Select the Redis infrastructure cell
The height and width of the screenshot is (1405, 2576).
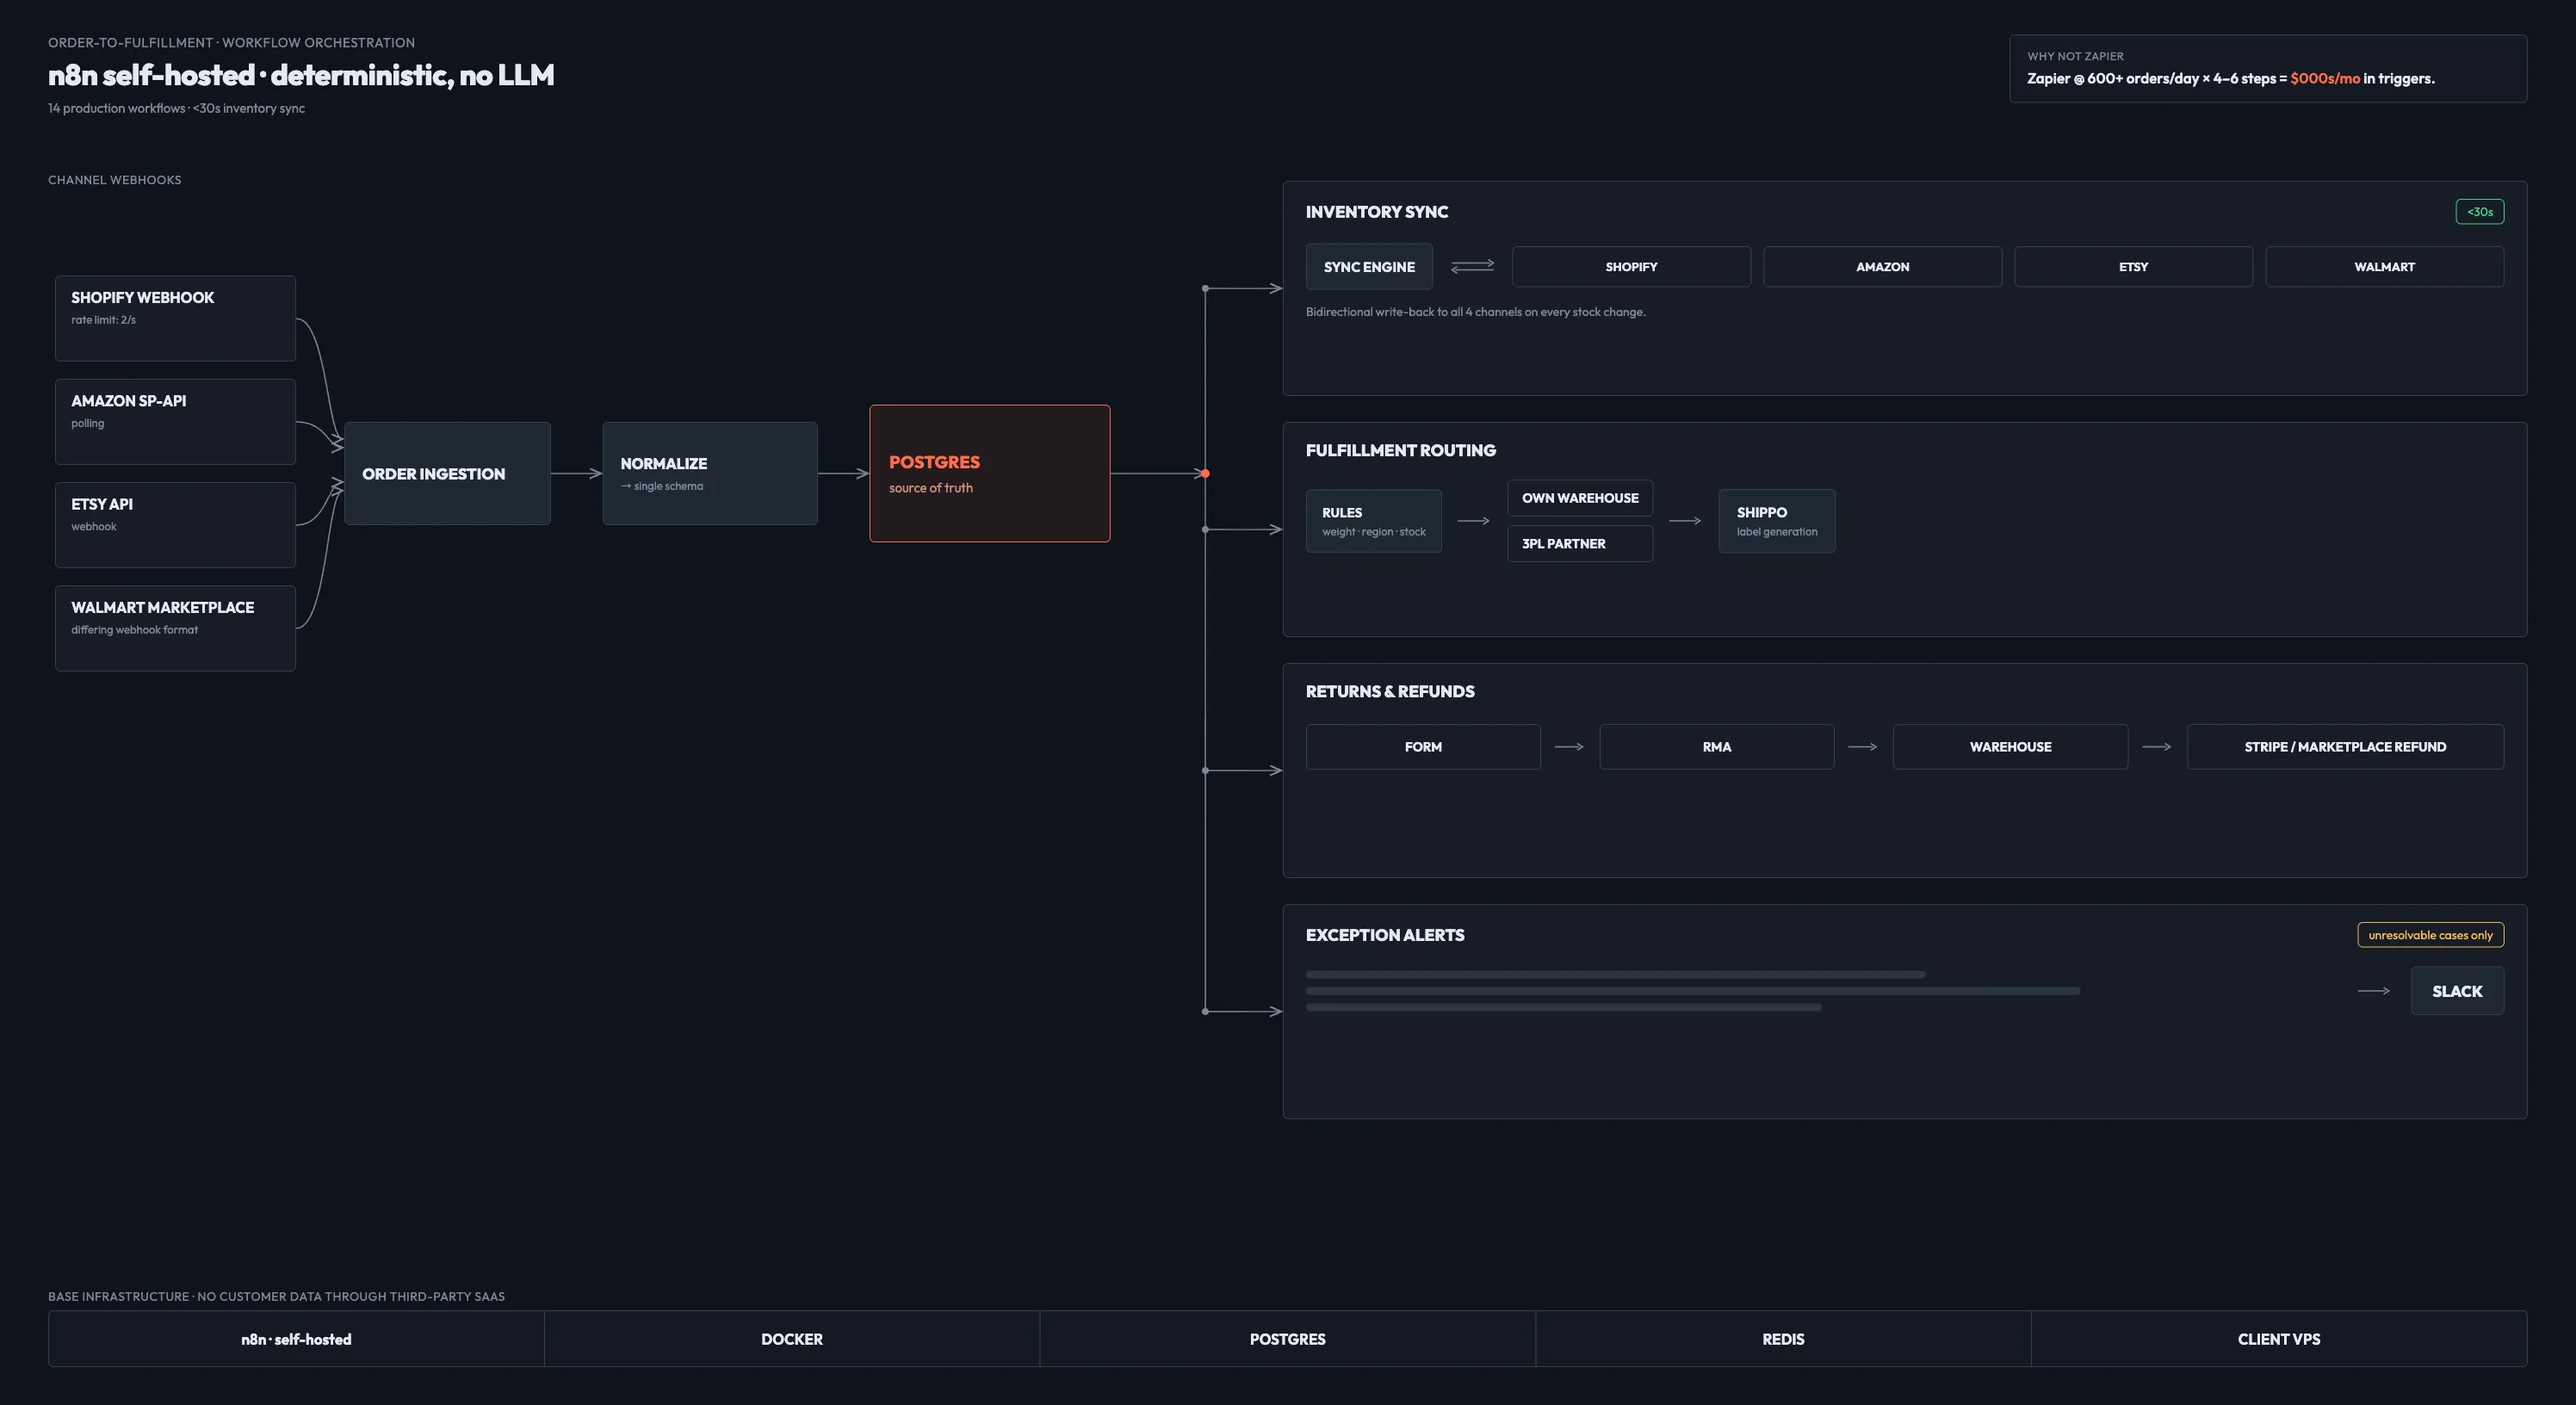[x=1783, y=1339]
